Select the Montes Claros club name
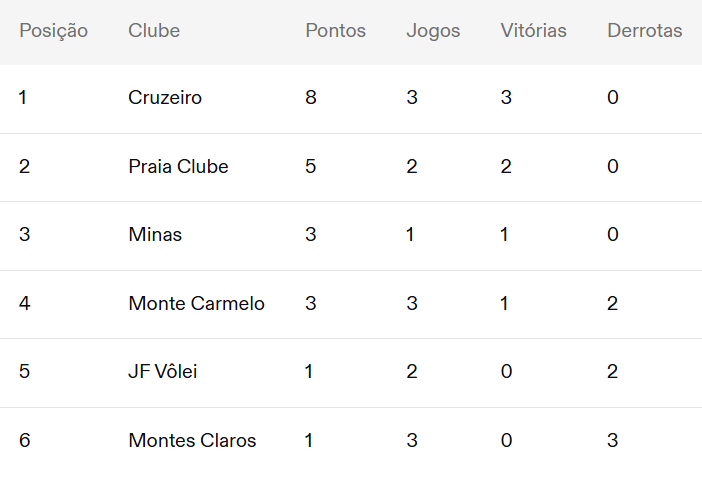Screen dimensions: 702x480 (192, 441)
